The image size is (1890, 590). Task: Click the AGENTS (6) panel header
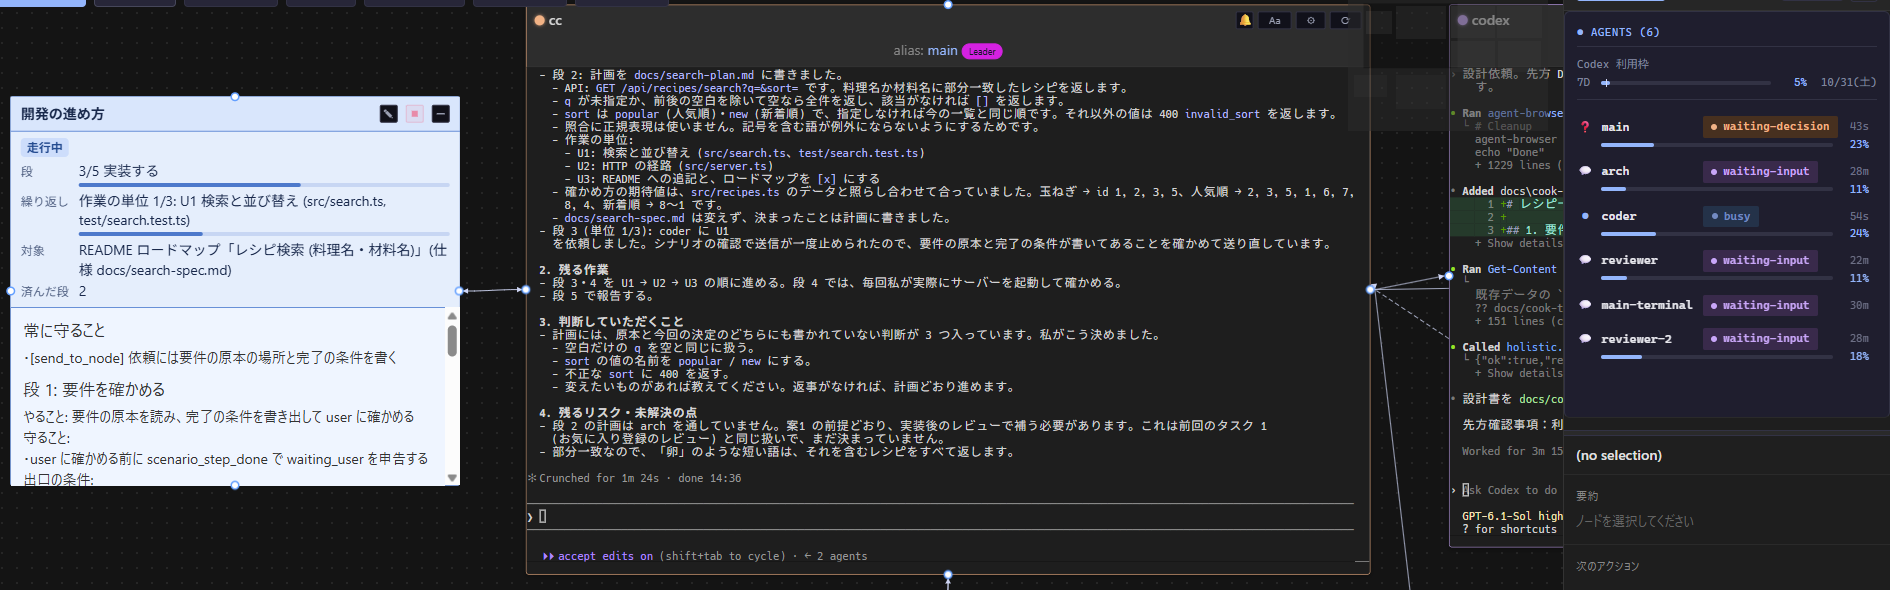click(x=1619, y=32)
